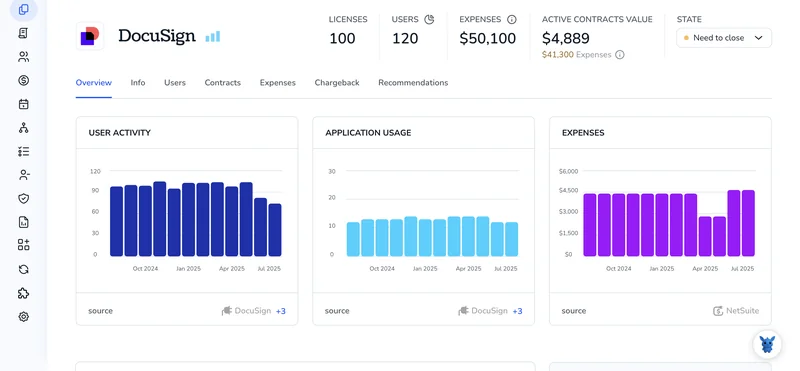The image size is (800, 371).
Task: Click the info icon beside EXPENSES header
Action: click(512, 19)
